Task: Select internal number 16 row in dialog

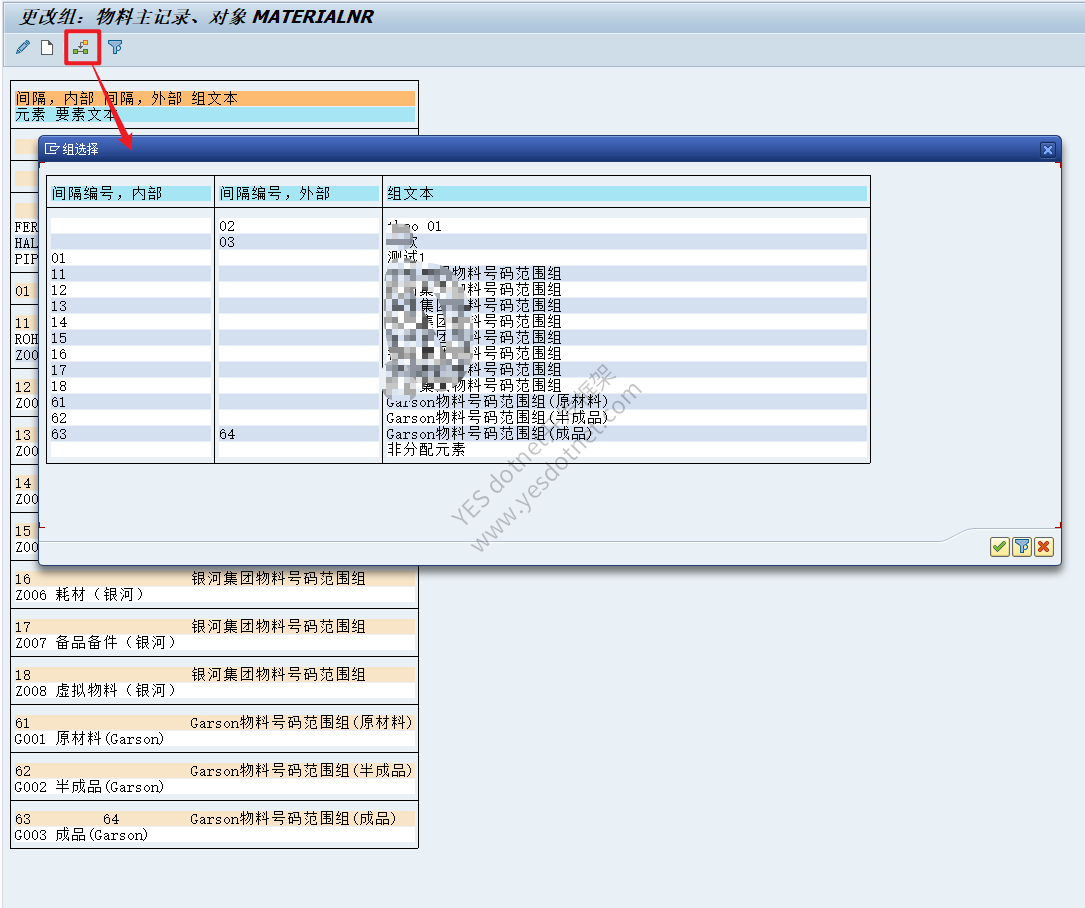Action: coord(459,354)
